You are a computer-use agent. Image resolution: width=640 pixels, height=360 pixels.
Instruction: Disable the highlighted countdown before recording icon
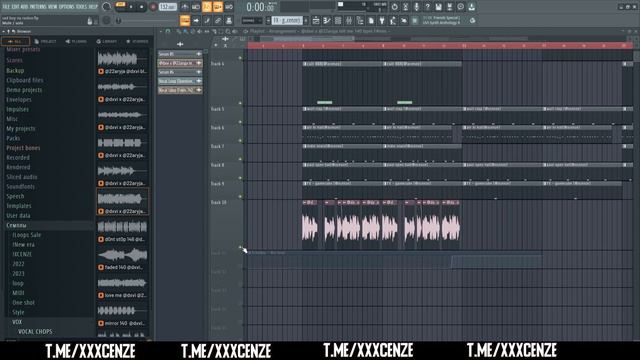coord(207,7)
